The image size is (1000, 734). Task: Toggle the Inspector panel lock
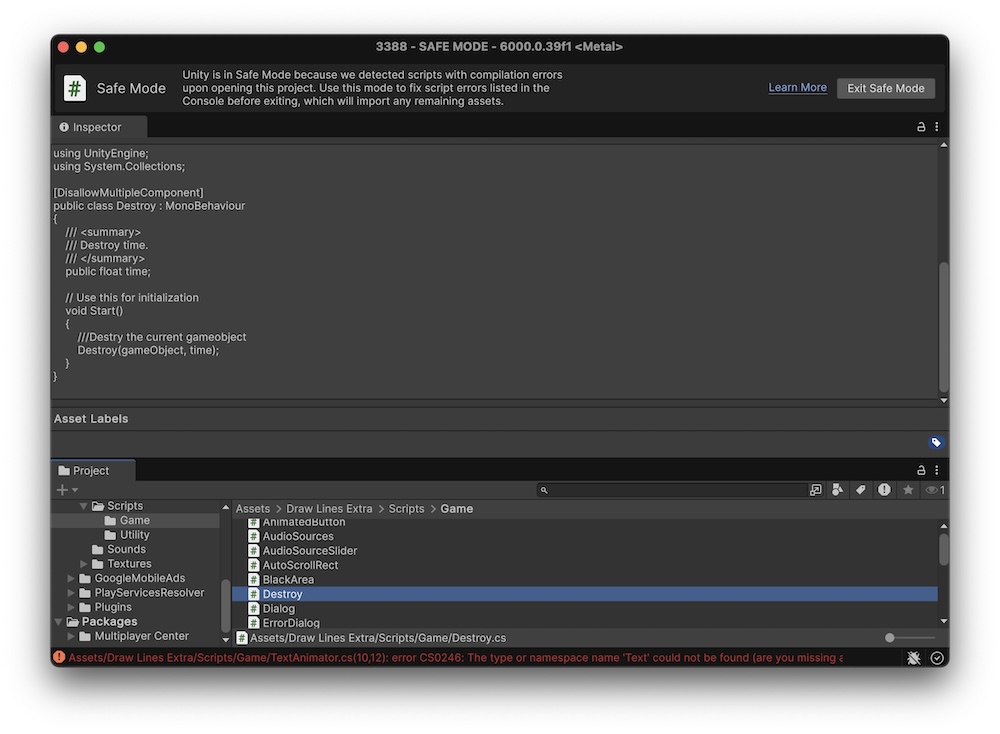[x=921, y=127]
